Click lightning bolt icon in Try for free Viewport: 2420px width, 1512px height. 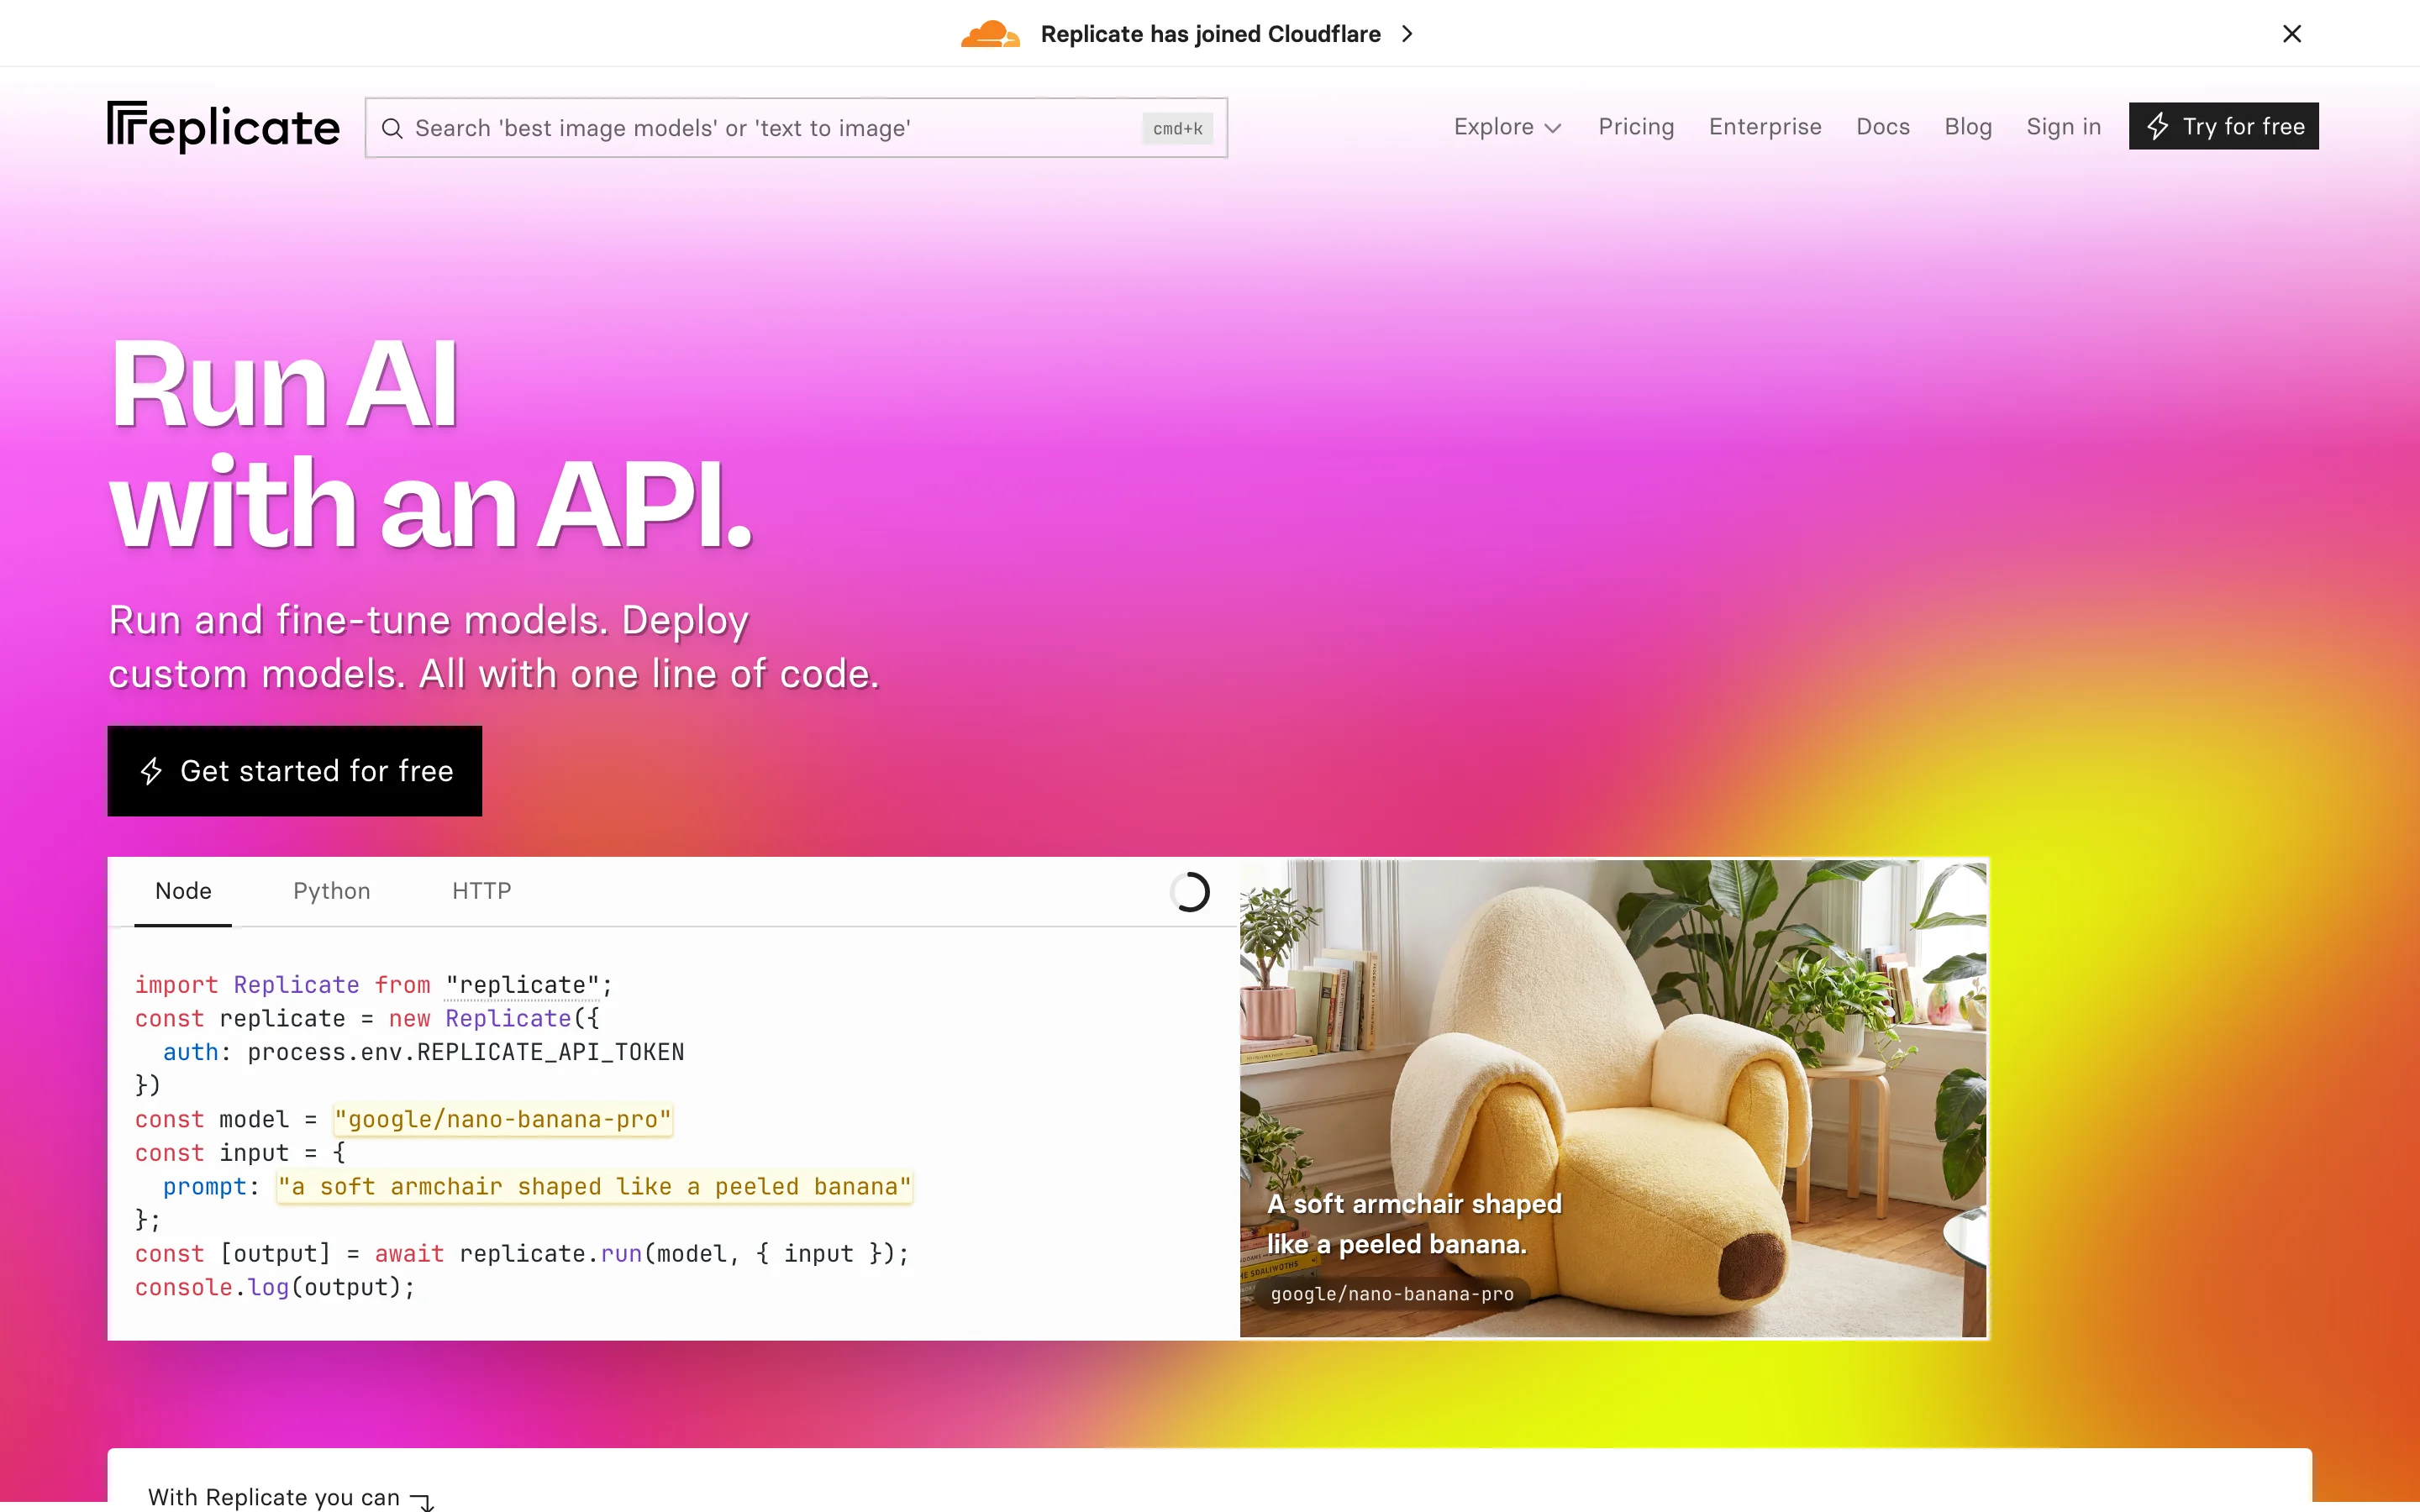point(2158,126)
